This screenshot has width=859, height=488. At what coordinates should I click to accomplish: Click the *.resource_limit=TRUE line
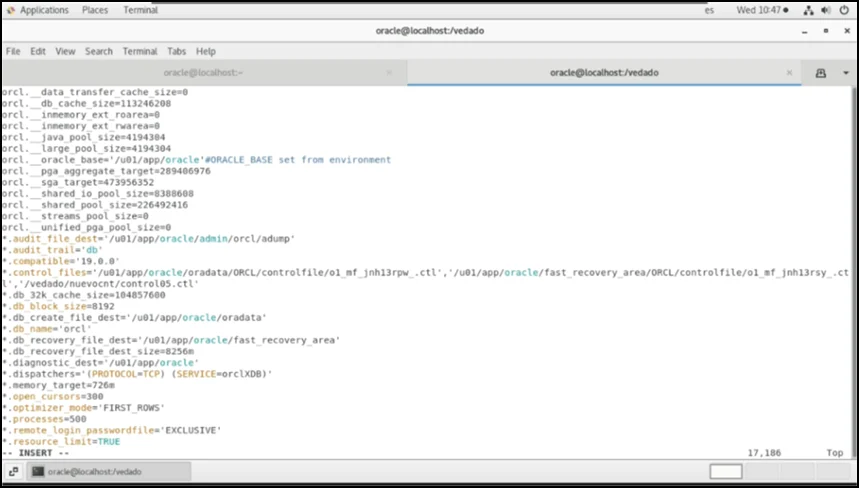61,441
